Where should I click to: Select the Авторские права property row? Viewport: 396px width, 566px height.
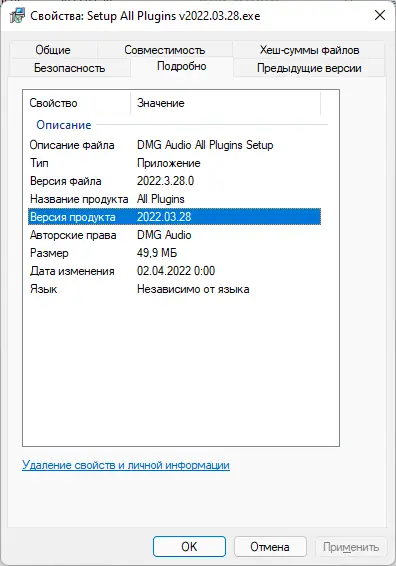coord(174,235)
